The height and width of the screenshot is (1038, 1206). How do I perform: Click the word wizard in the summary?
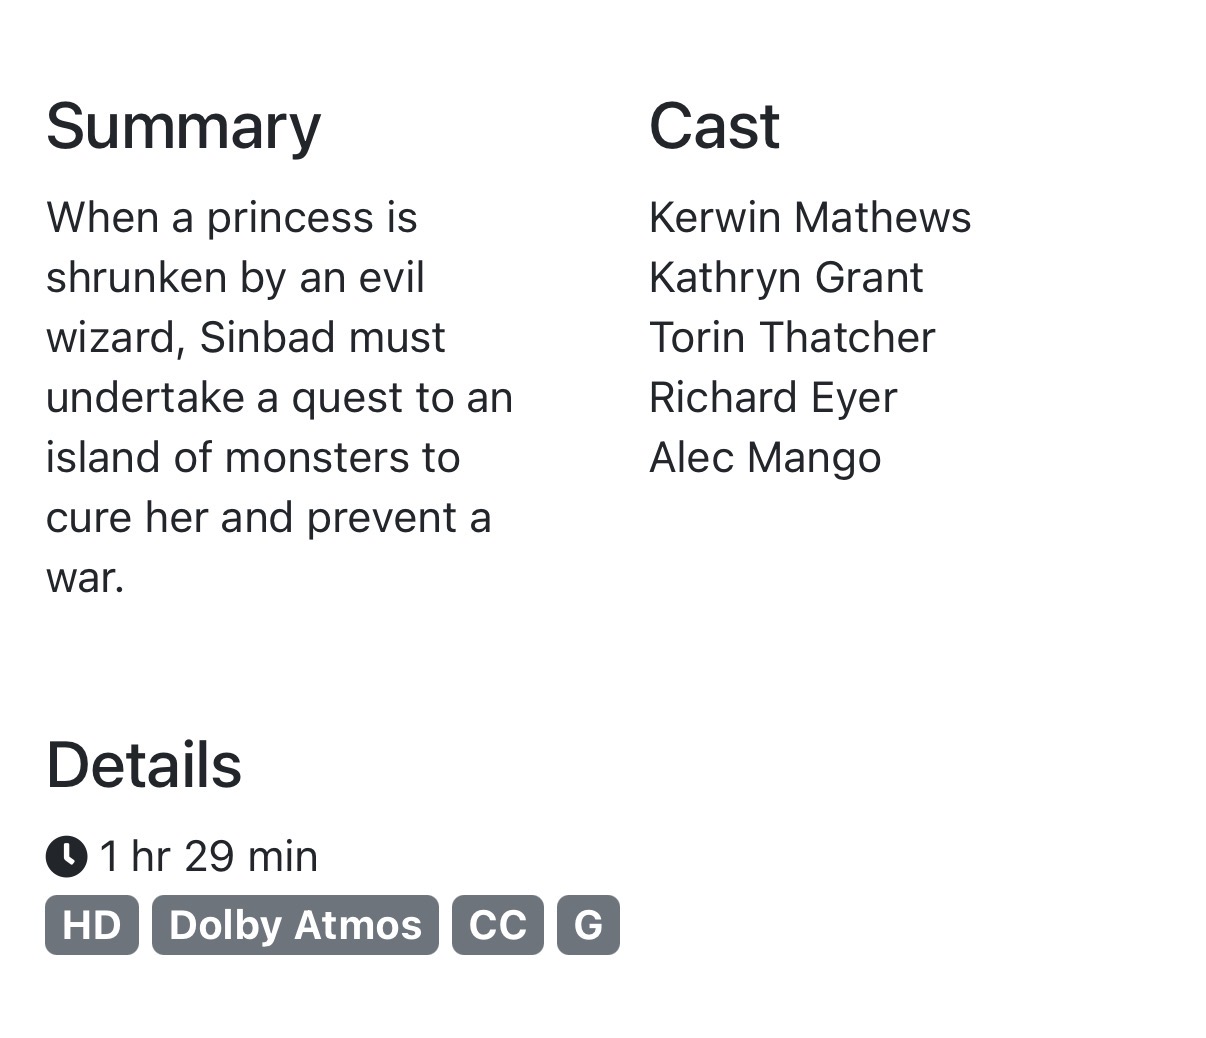[114, 338]
